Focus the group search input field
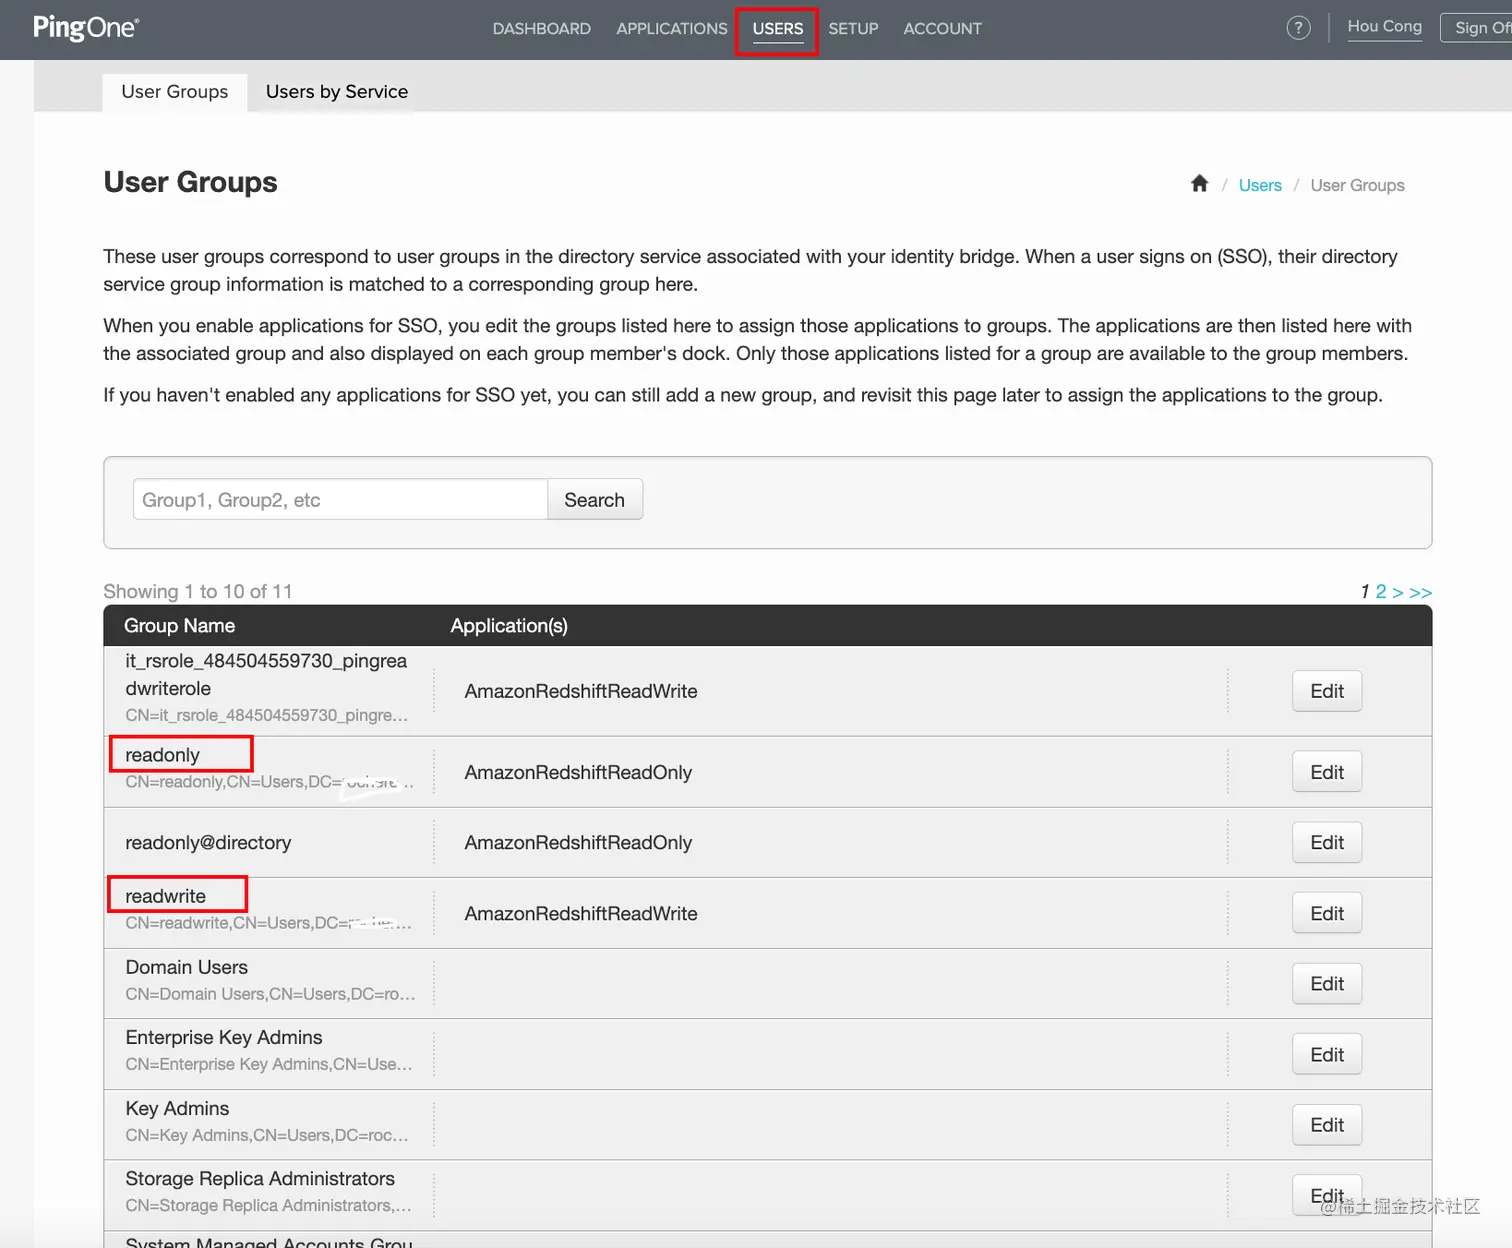This screenshot has width=1512, height=1248. [340, 500]
